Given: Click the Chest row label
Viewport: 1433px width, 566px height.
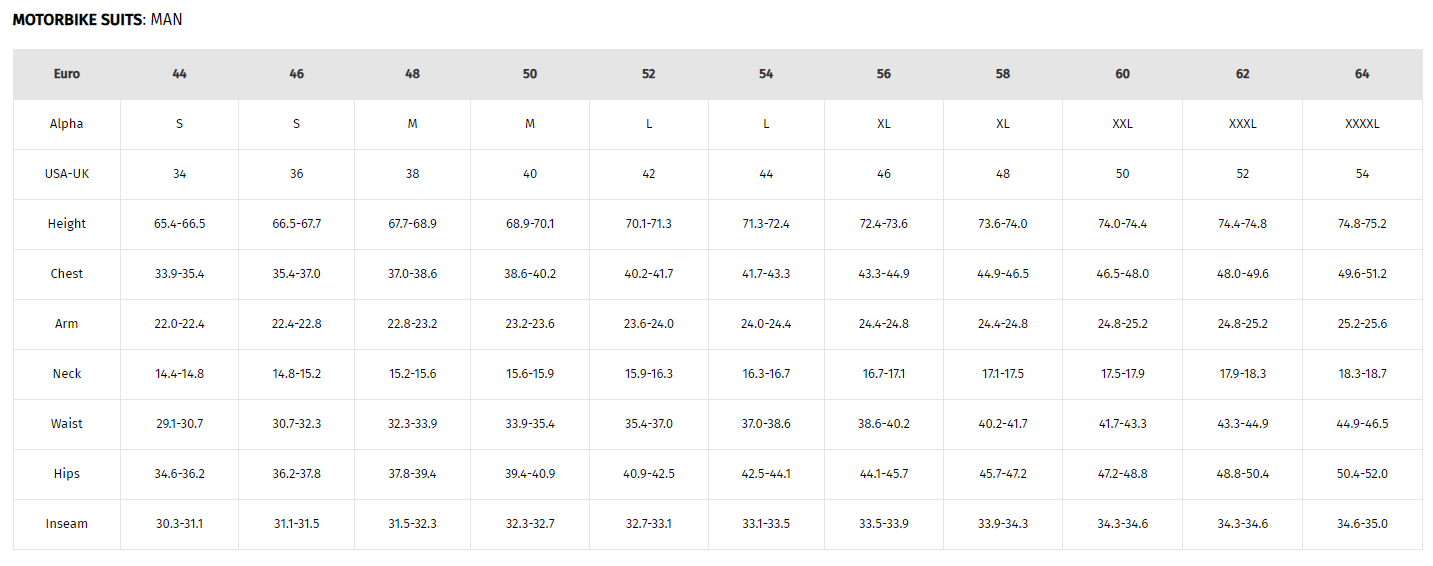Looking at the screenshot, I should pyautogui.click(x=67, y=274).
